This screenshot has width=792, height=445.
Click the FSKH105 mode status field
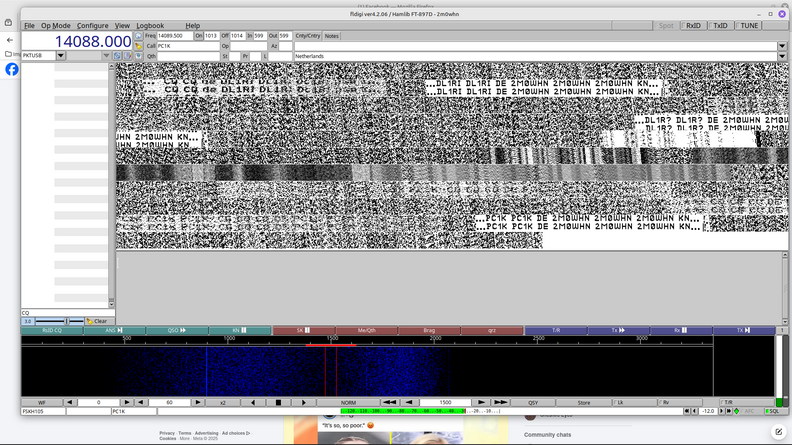pos(43,411)
